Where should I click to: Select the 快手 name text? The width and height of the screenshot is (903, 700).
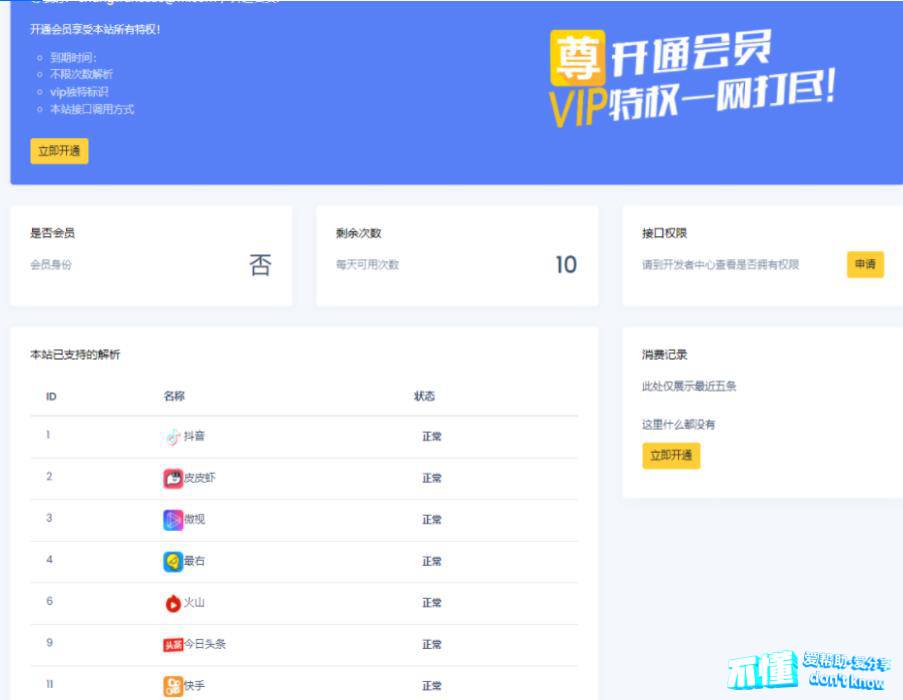pos(194,686)
